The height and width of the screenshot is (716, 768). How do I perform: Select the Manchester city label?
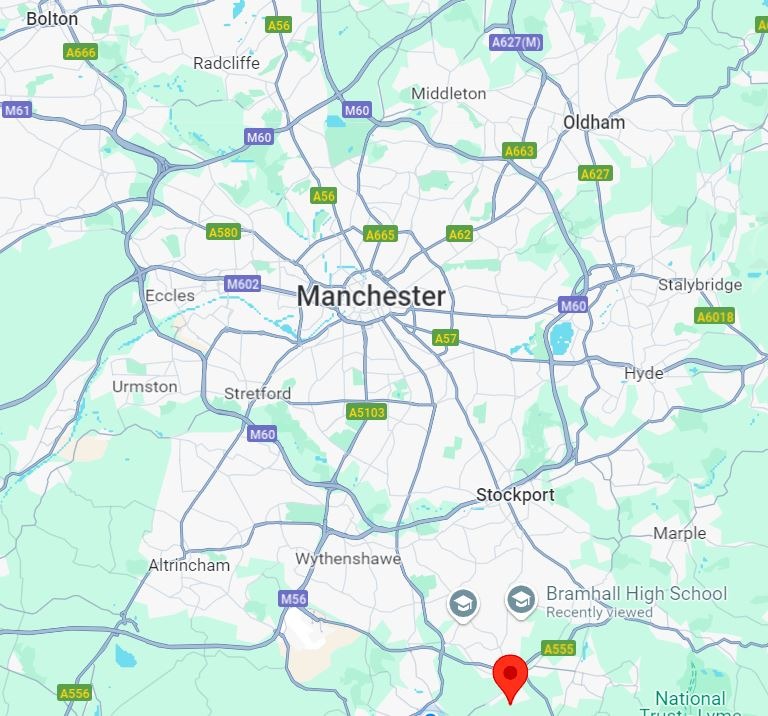tap(371, 296)
